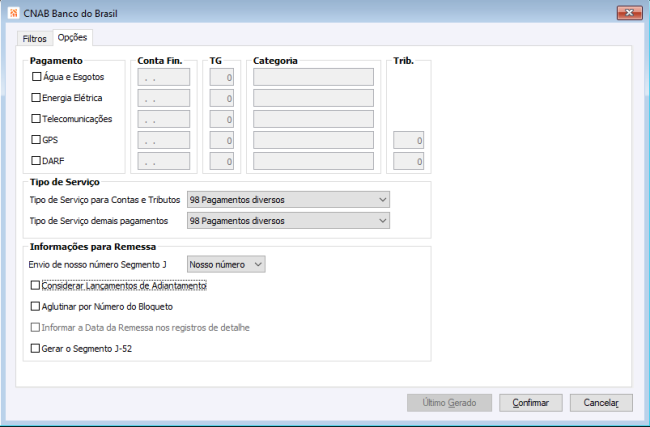
Task: Confirm the dialog with Confirmar
Action: [x=531, y=403]
